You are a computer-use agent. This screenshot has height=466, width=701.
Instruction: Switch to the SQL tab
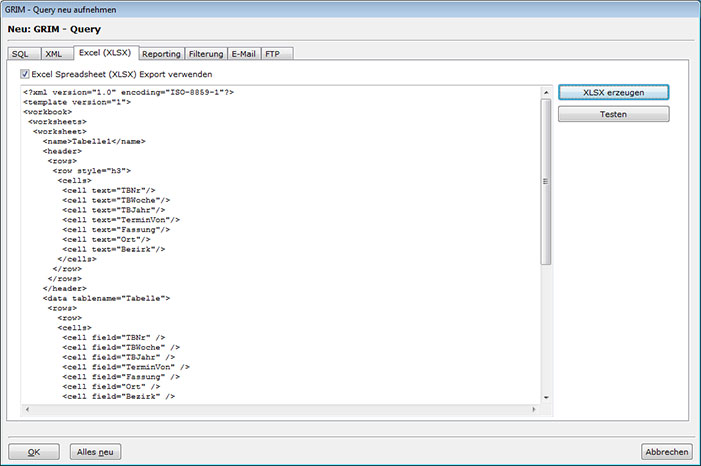[20, 54]
